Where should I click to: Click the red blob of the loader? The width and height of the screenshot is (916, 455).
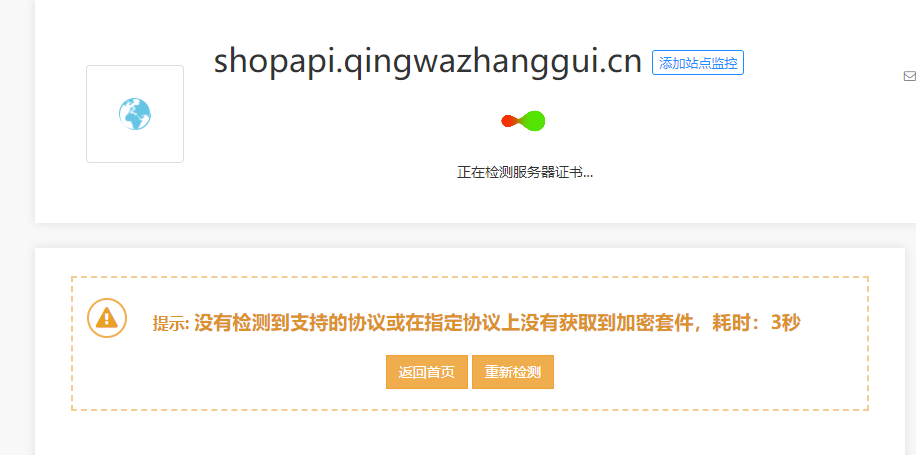[509, 121]
